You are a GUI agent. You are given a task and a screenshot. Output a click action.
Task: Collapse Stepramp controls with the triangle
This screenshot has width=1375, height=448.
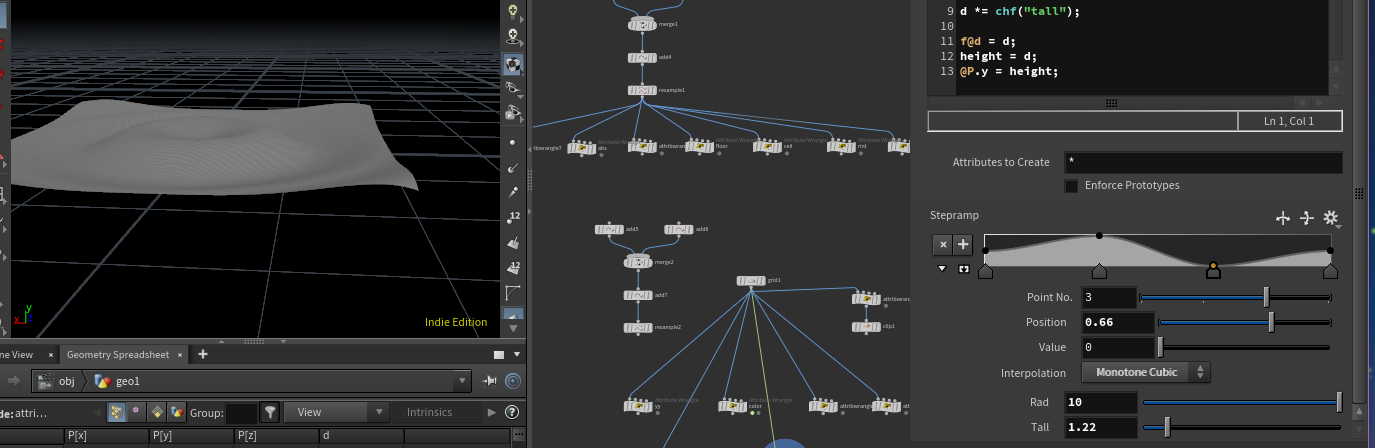click(942, 269)
